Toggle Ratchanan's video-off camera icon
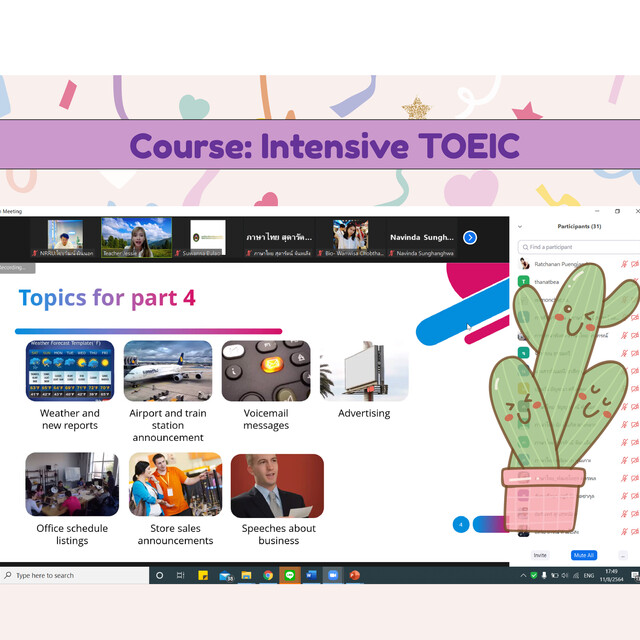This screenshot has width=640, height=640. tap(635, 264)
